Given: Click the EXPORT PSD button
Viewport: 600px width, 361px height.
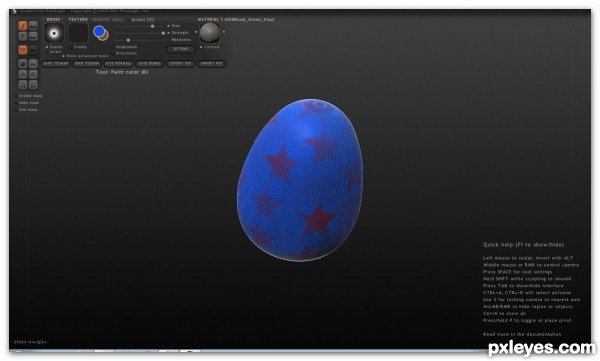Looking at the screenshot, I should coord(181,64).
